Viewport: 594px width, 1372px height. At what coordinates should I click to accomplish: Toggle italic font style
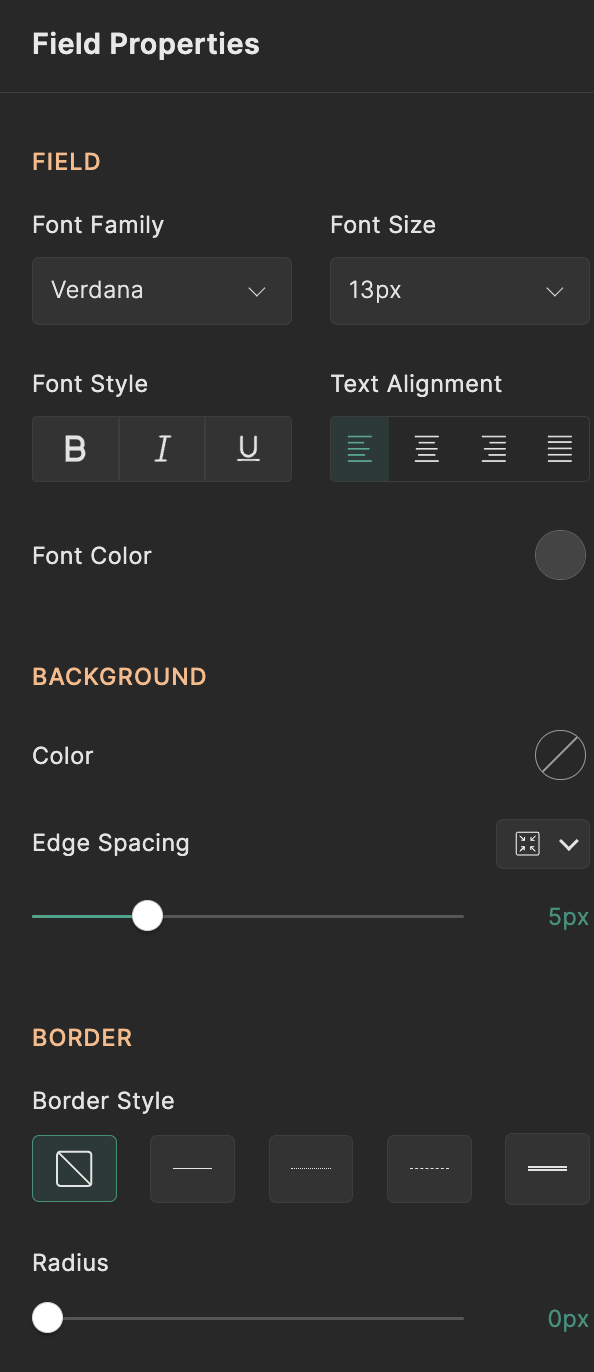pos(162,449)
